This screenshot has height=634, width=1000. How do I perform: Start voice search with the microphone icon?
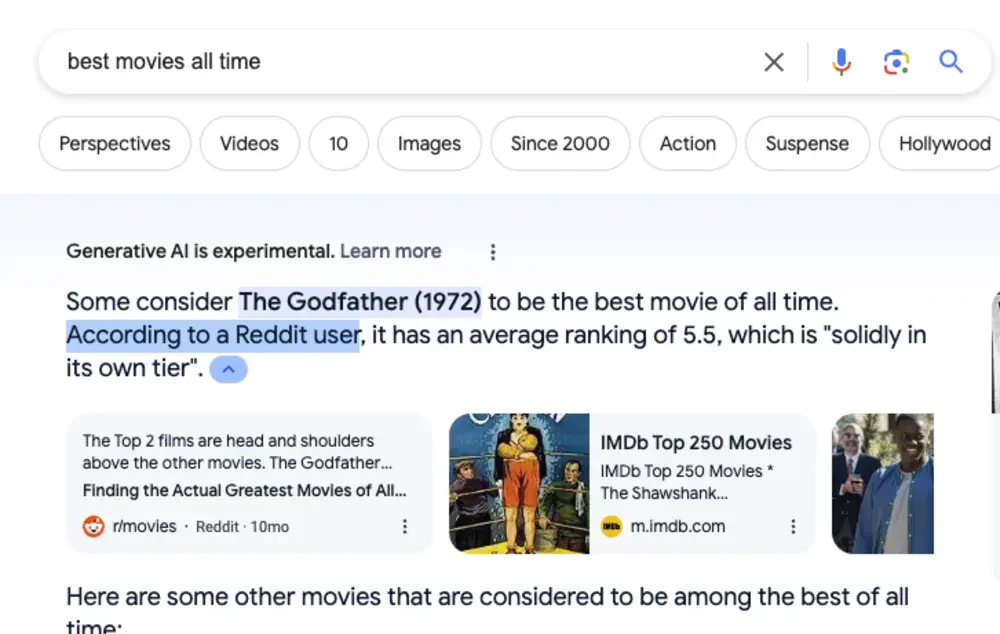pyautogui.click(x=841, y=62)
